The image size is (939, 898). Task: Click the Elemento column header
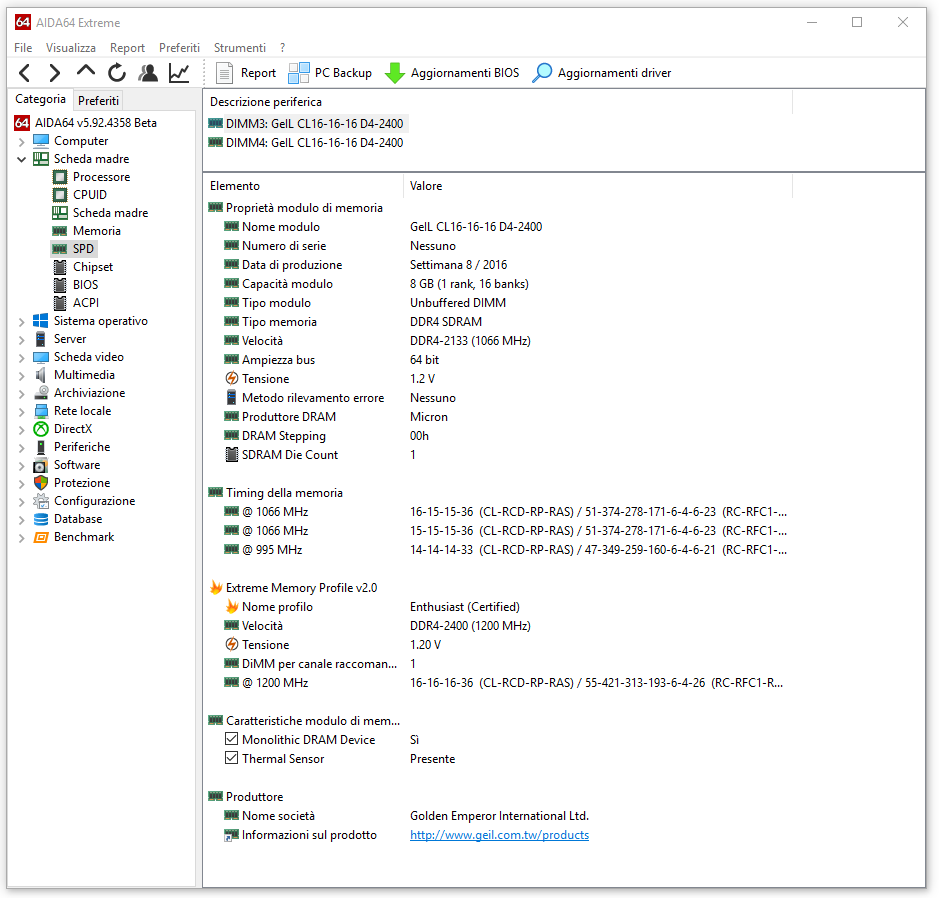coord(304,186)
